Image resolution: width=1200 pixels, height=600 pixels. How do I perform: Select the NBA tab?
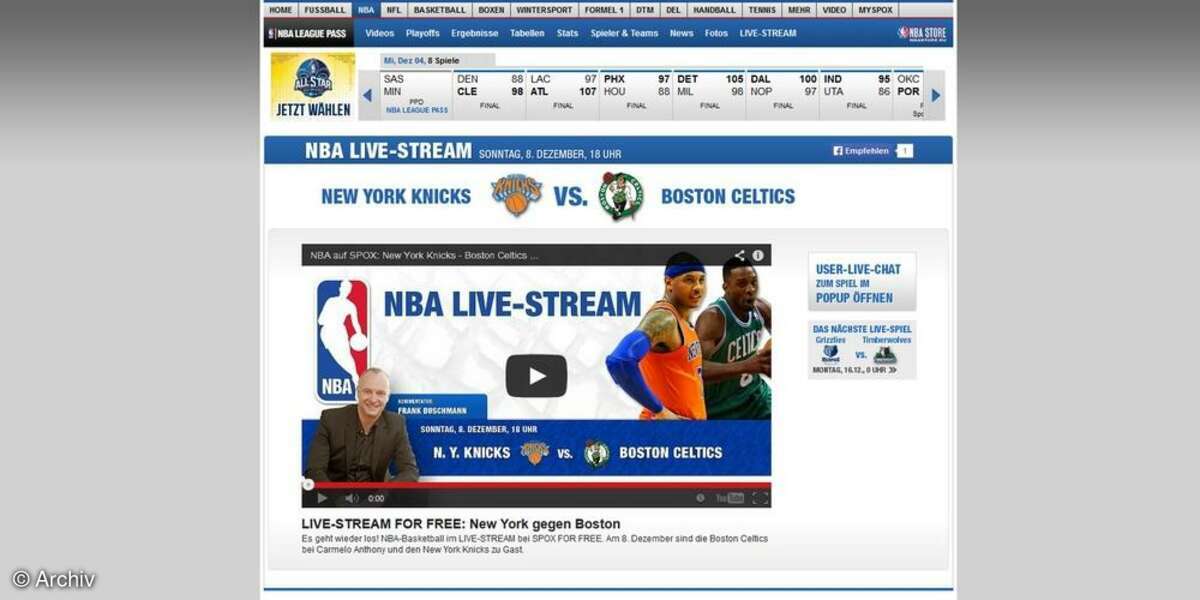[366, 10]
